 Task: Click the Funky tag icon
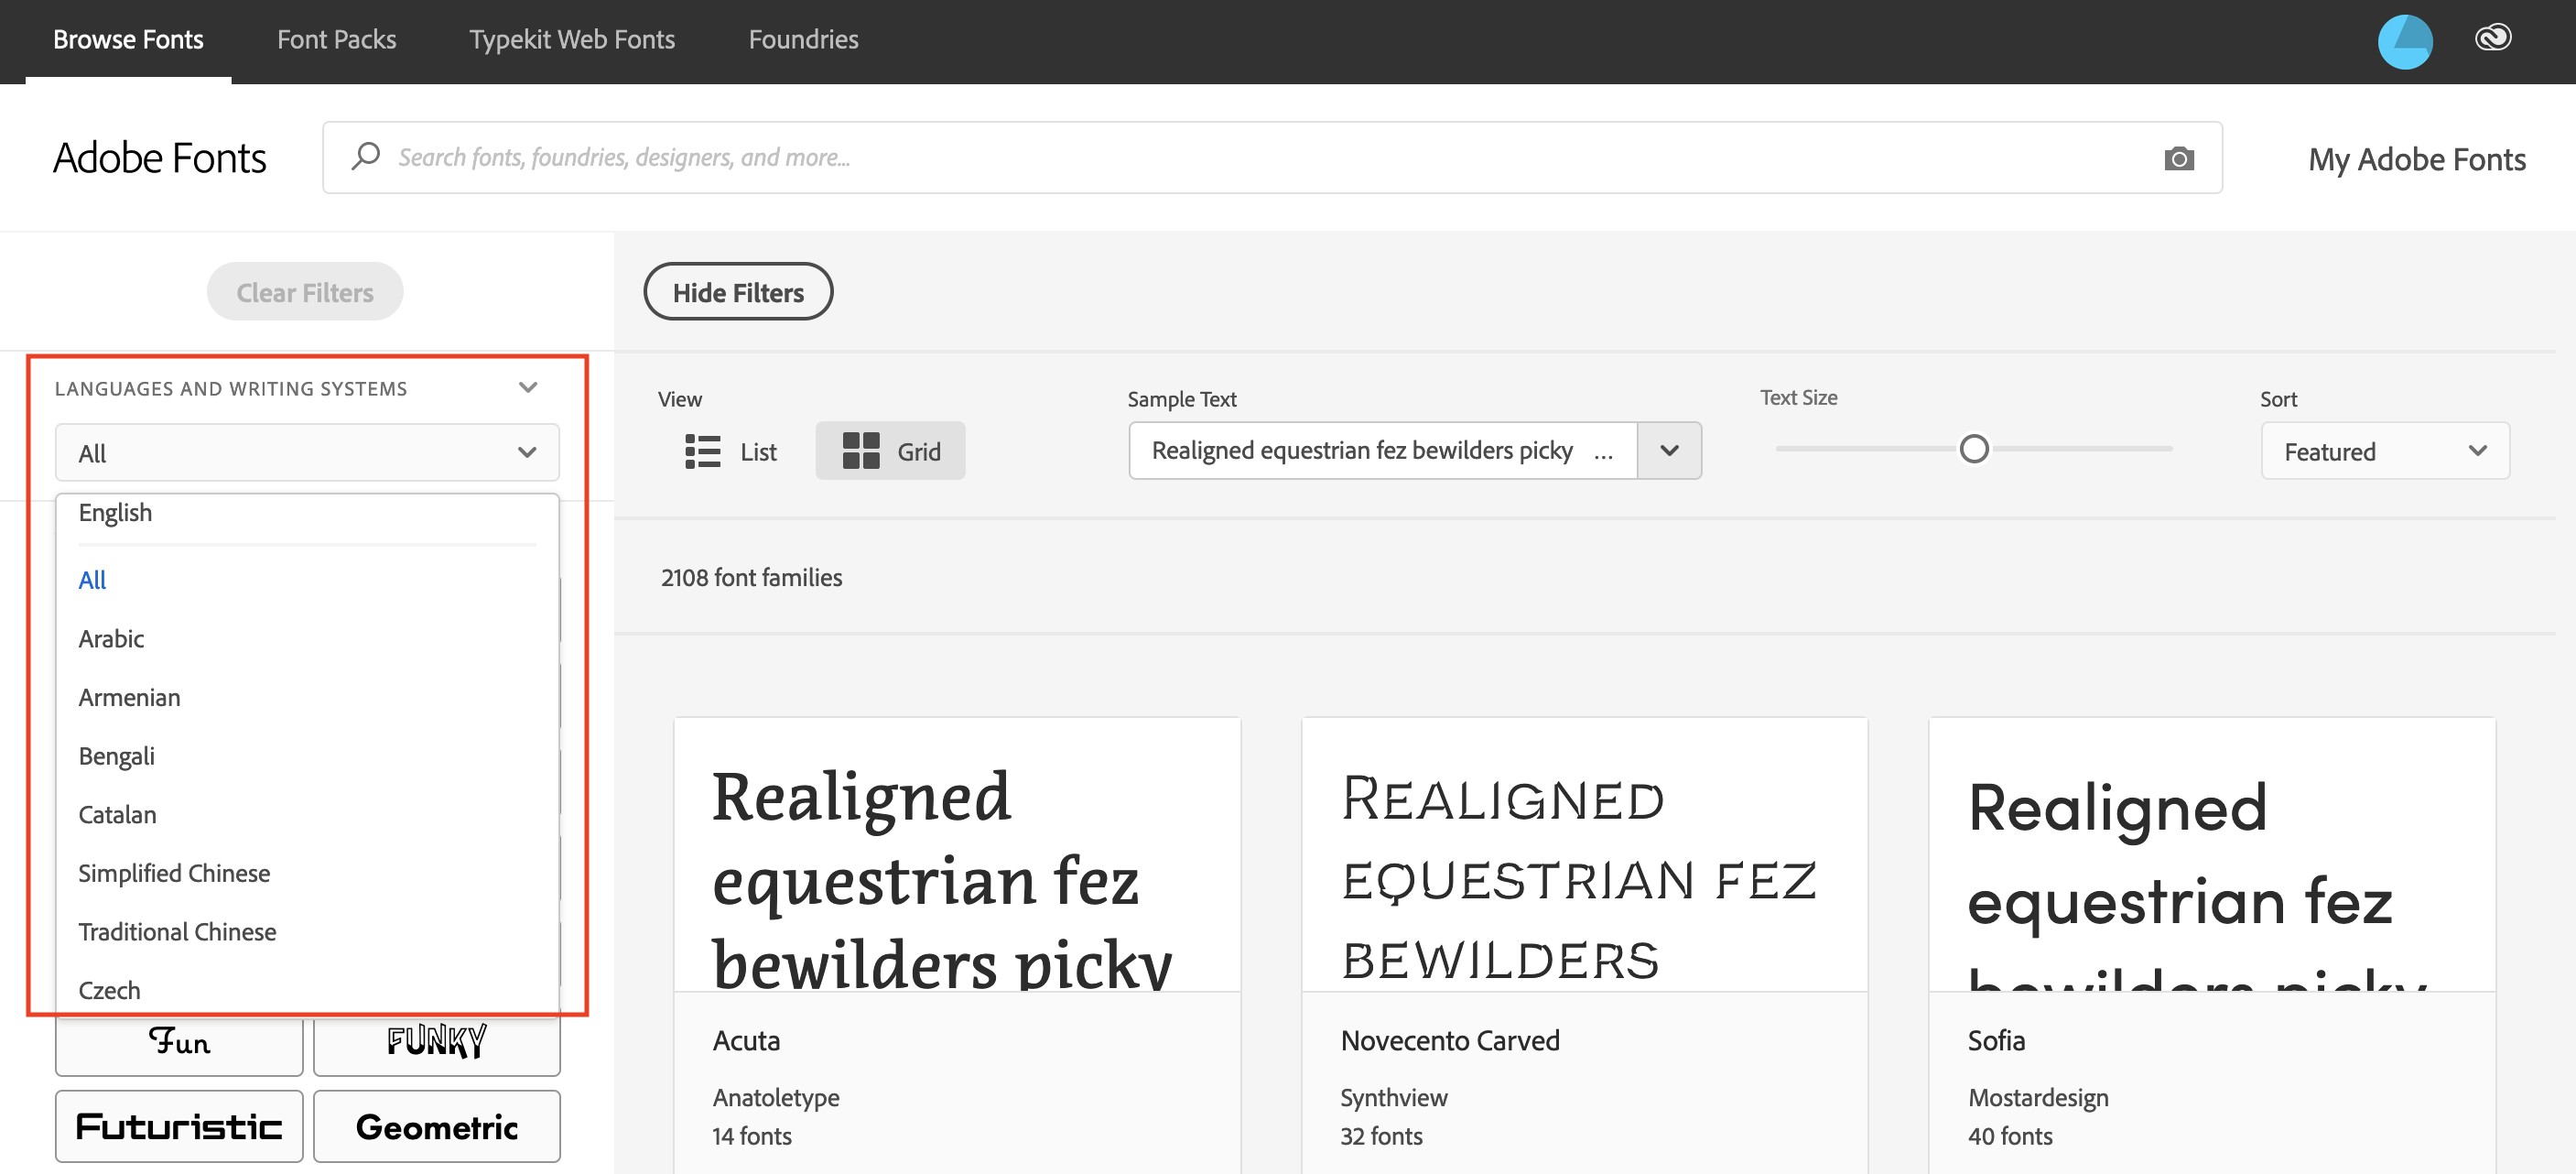click(436, 1036)
